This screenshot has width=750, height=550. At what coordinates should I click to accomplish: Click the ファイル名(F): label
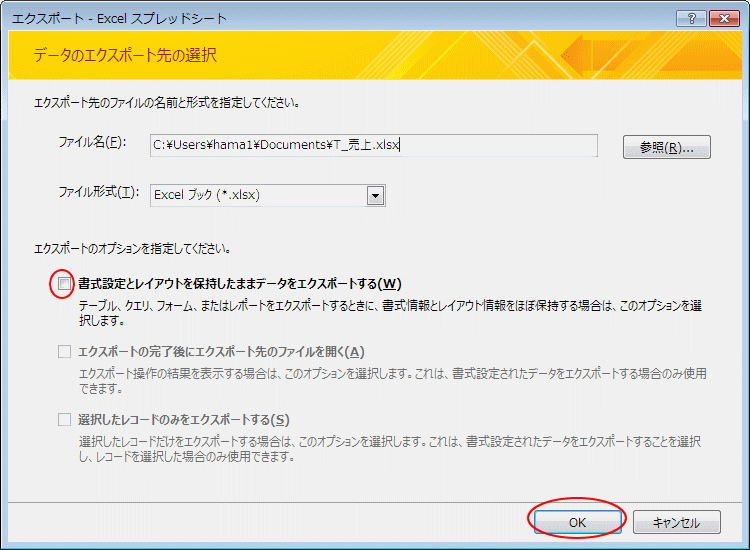[92, 142]
